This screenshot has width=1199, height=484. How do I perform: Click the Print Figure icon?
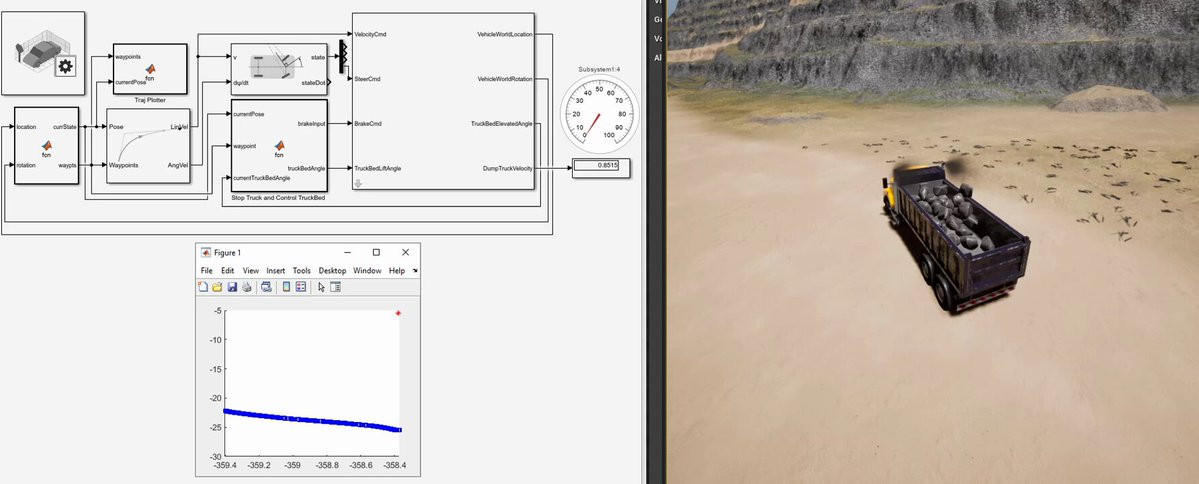pos(246,287)
